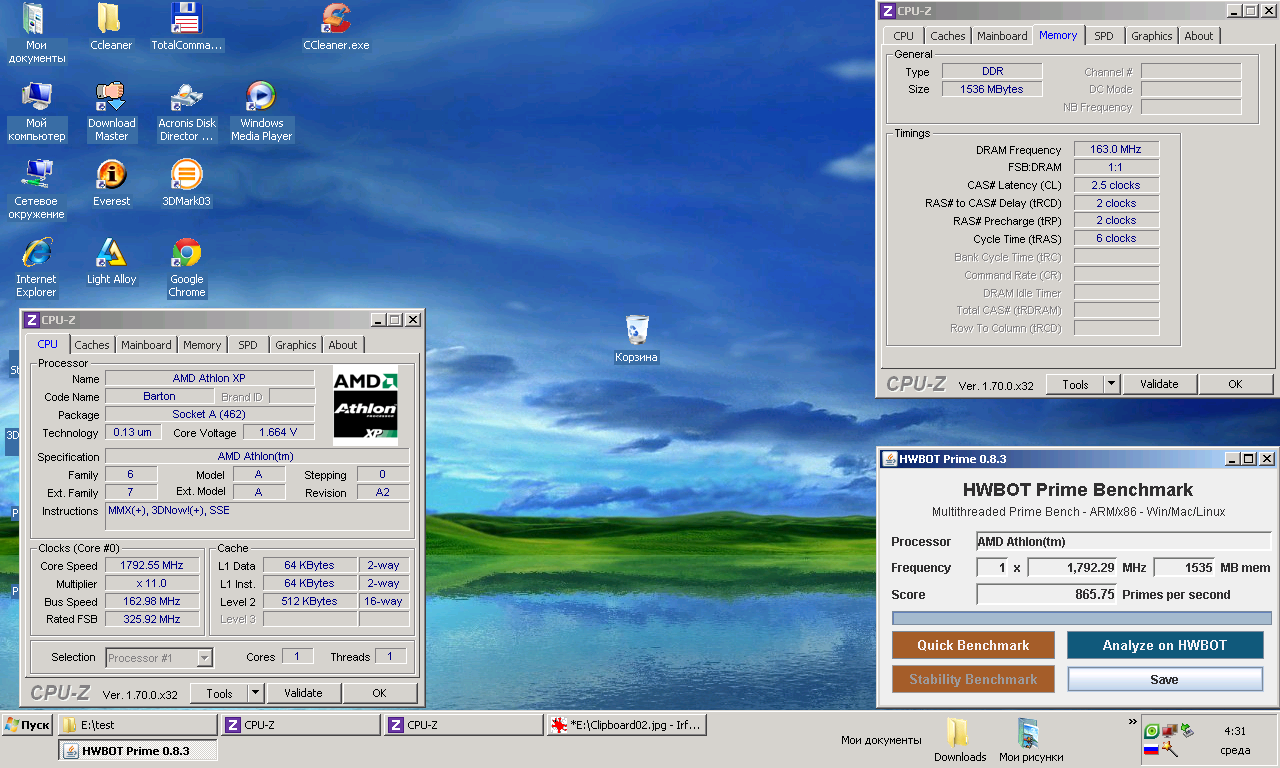Viewport: 1280px width, 768px height.
Task: Click the network monitors tray icon
Action: click(1169, 731)
